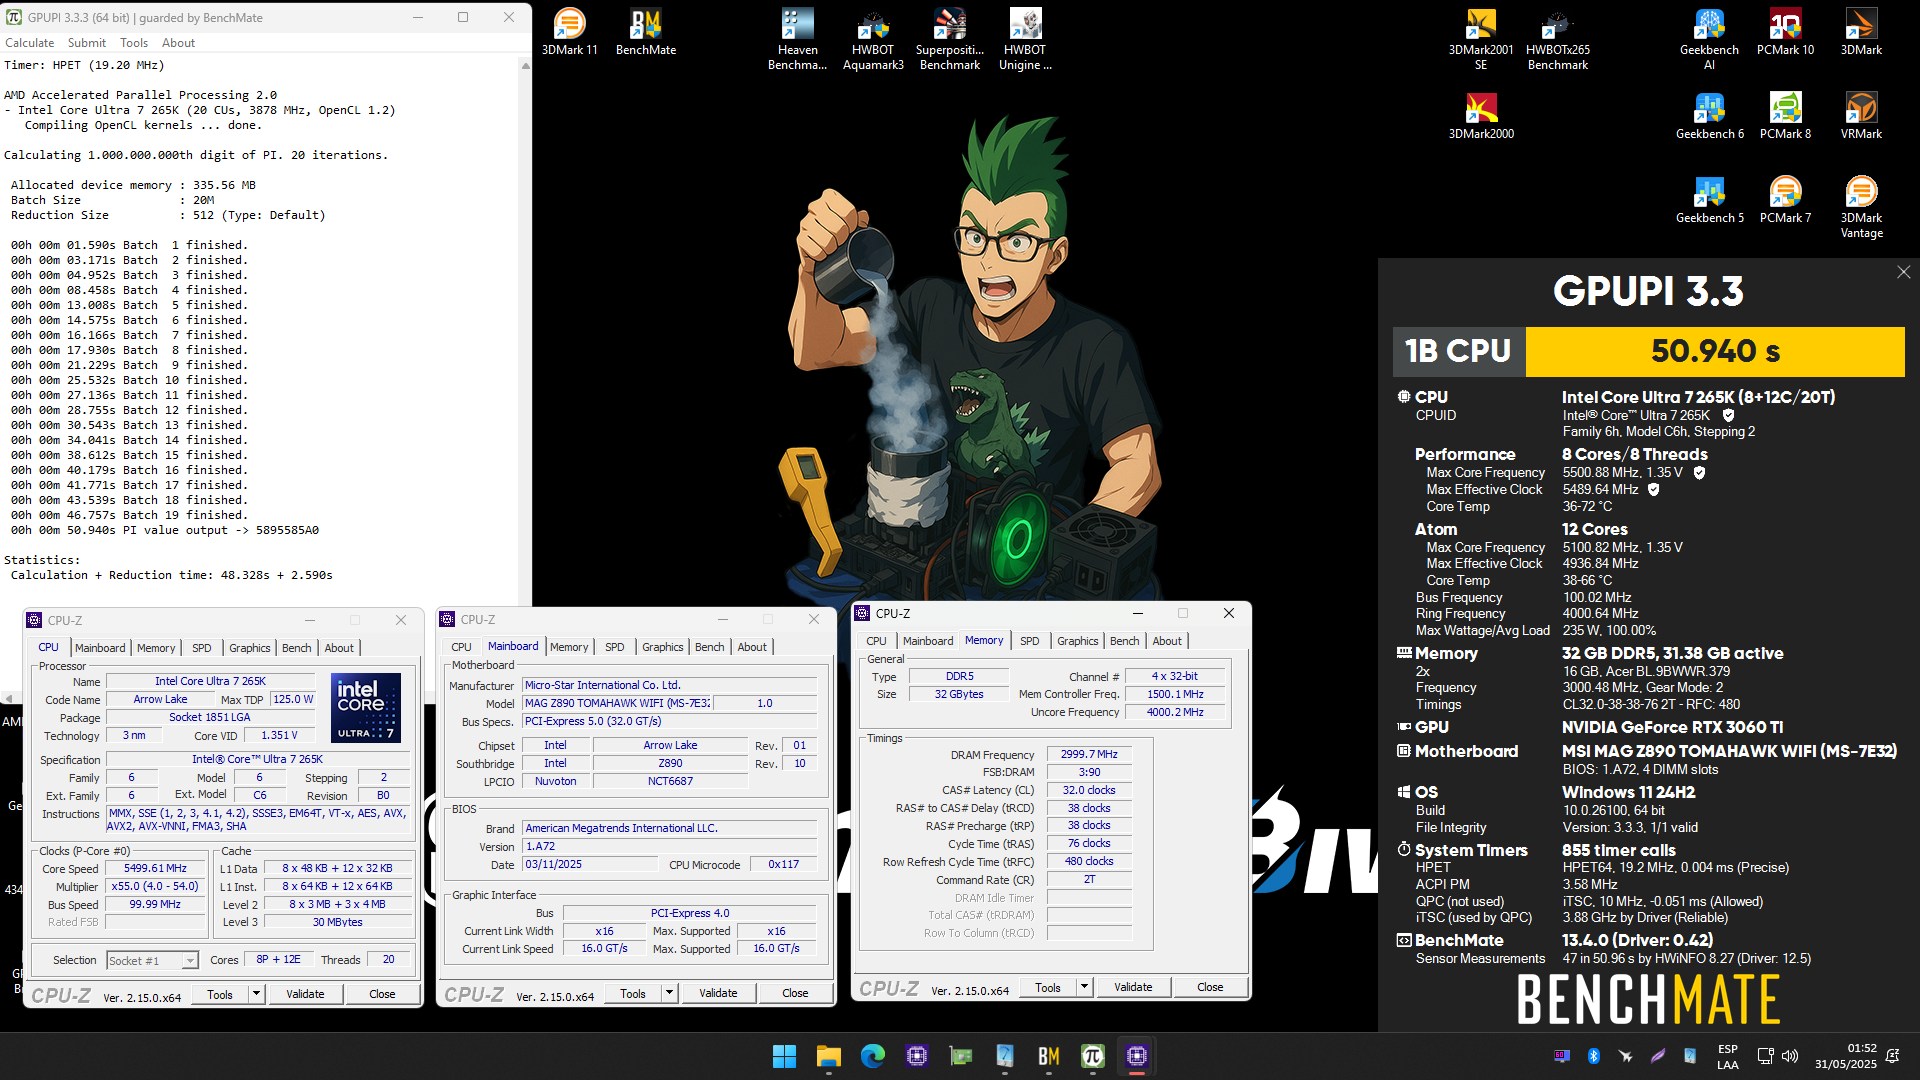Open the BenchMate desktop icon

coord(645,32)
